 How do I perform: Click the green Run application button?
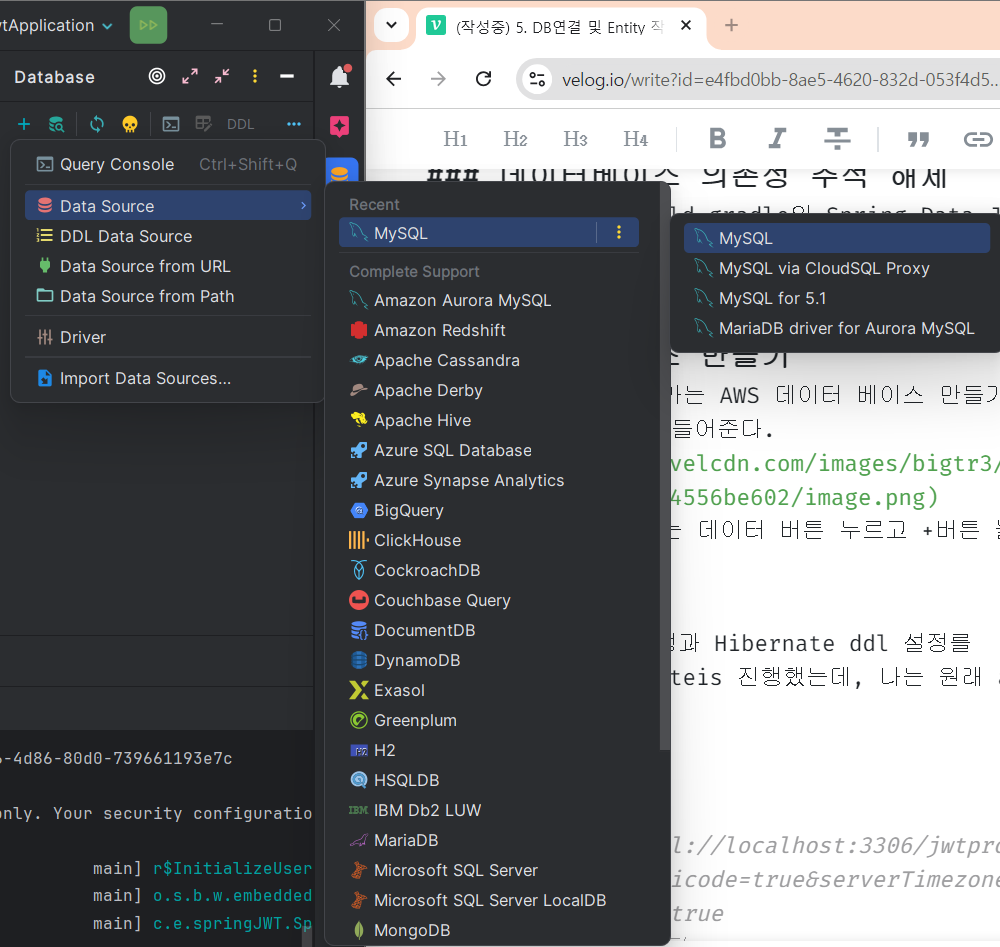(x=148, y=25)
